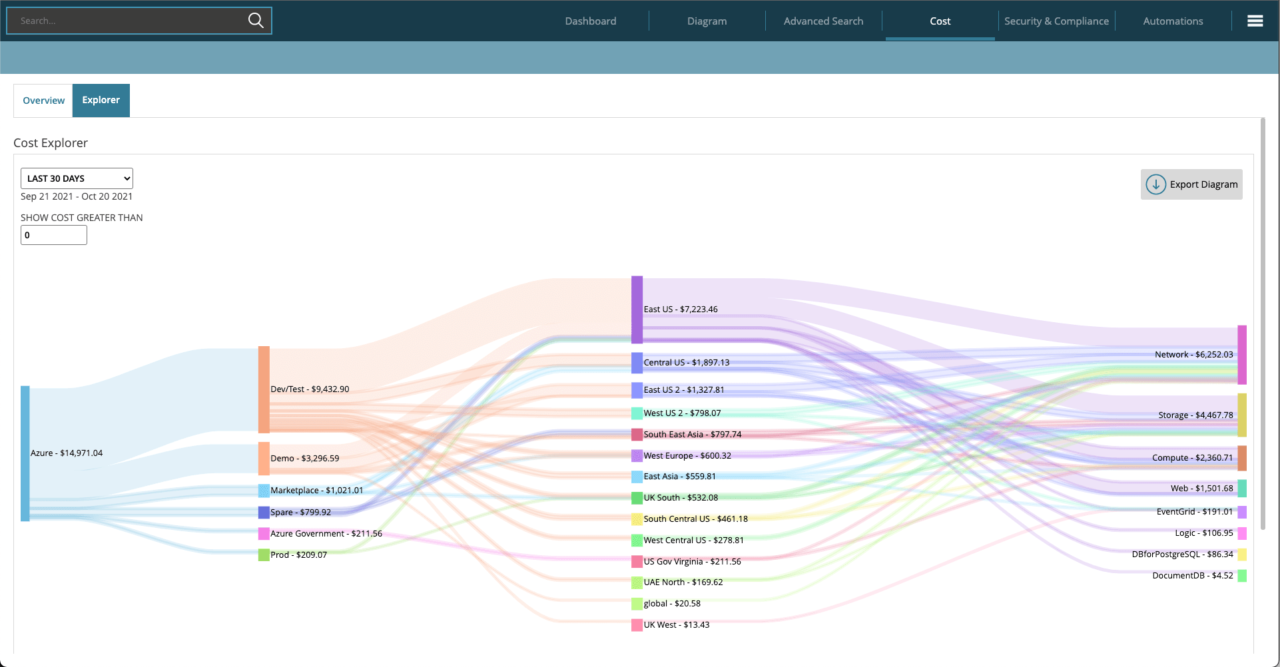This screenshot has width=1280, height=667.
Task: Click the search magnifier icon
Action: 255,20
